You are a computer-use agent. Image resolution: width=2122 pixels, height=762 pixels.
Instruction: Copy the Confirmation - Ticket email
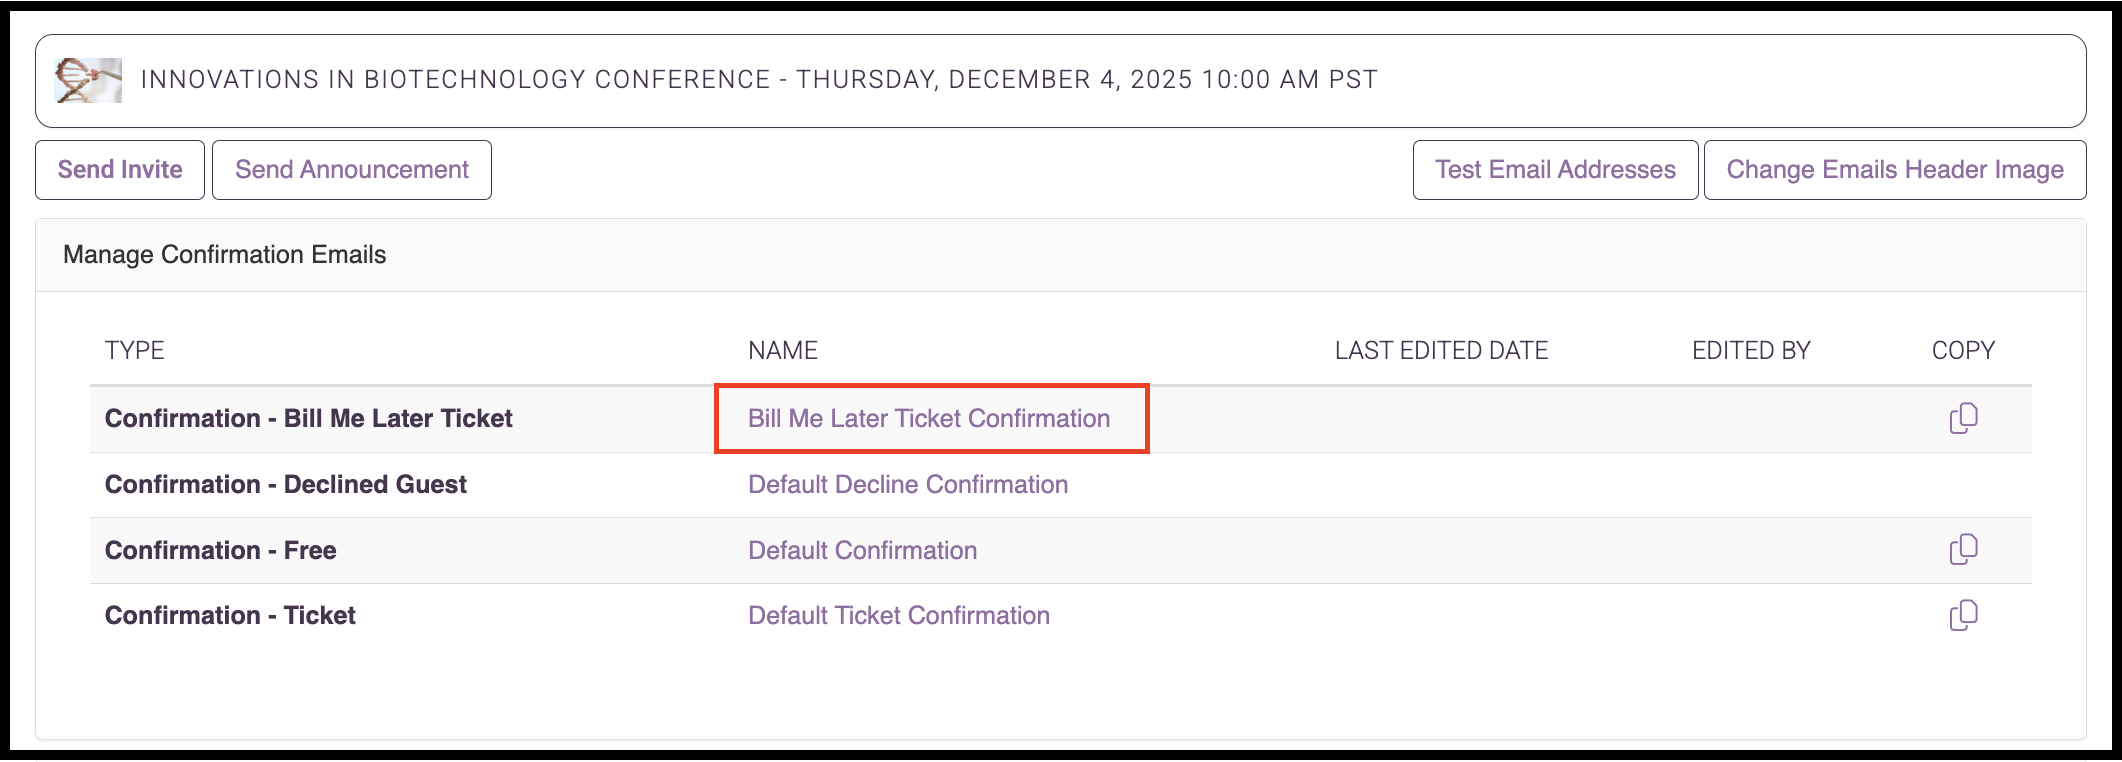[1963, 615]
